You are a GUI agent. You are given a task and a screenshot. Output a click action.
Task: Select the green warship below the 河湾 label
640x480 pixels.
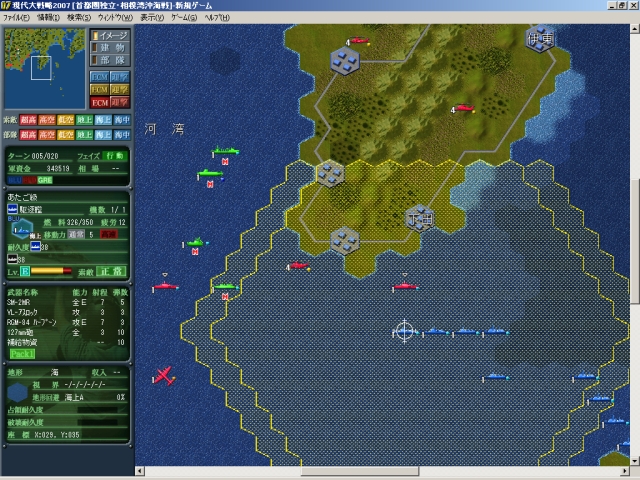click(x=225, y=151)
